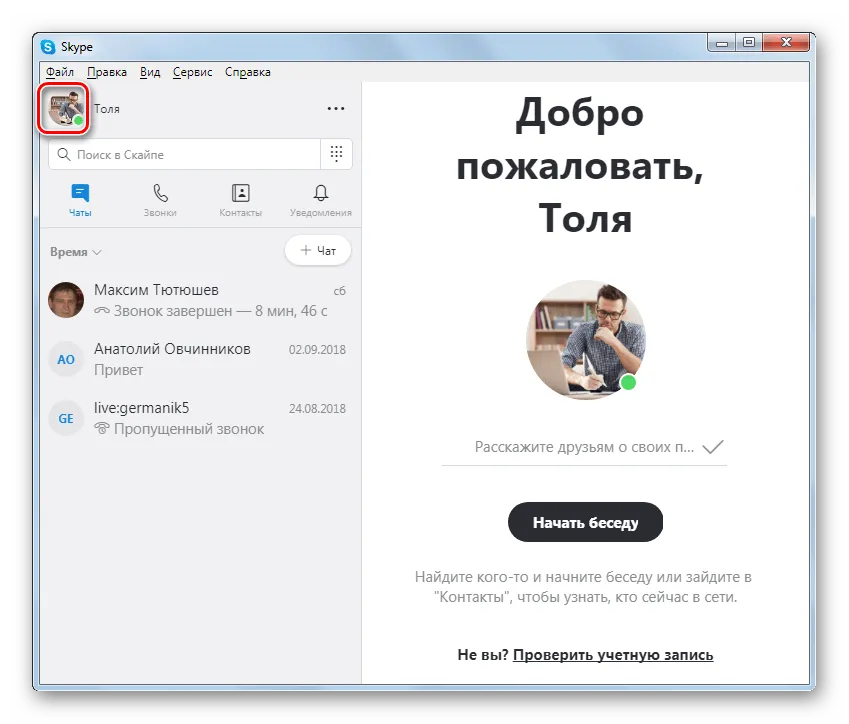
Task: Open the Уведомления tab
Action: pos(321,200)
